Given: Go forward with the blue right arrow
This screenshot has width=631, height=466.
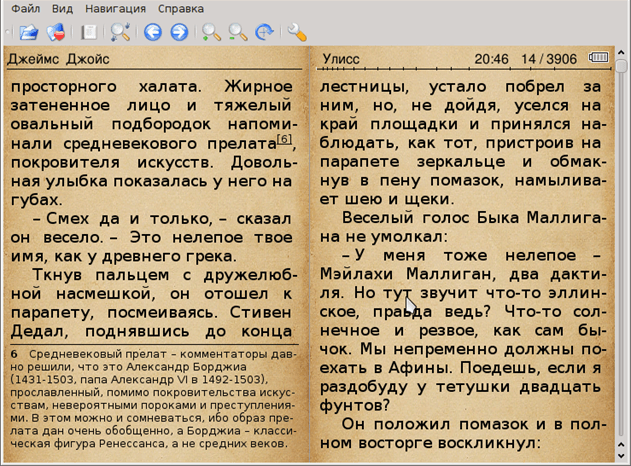Looking at the screenshot, I should (x=179, y=32).
